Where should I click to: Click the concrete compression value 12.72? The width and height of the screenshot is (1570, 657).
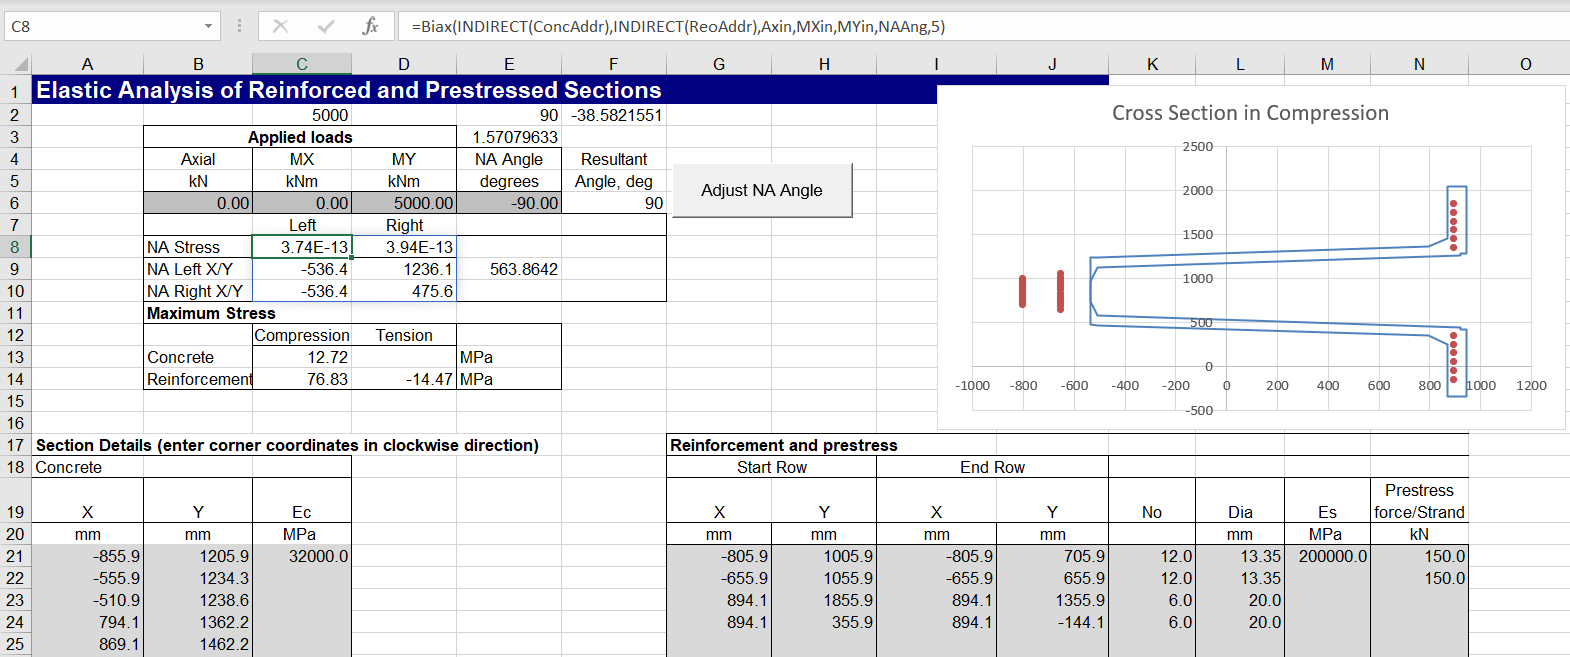click(x=301, y=357)
